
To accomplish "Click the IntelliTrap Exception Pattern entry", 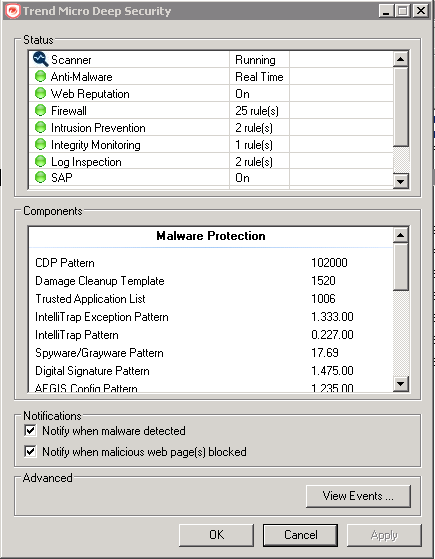I will click(x=102, y=317).
